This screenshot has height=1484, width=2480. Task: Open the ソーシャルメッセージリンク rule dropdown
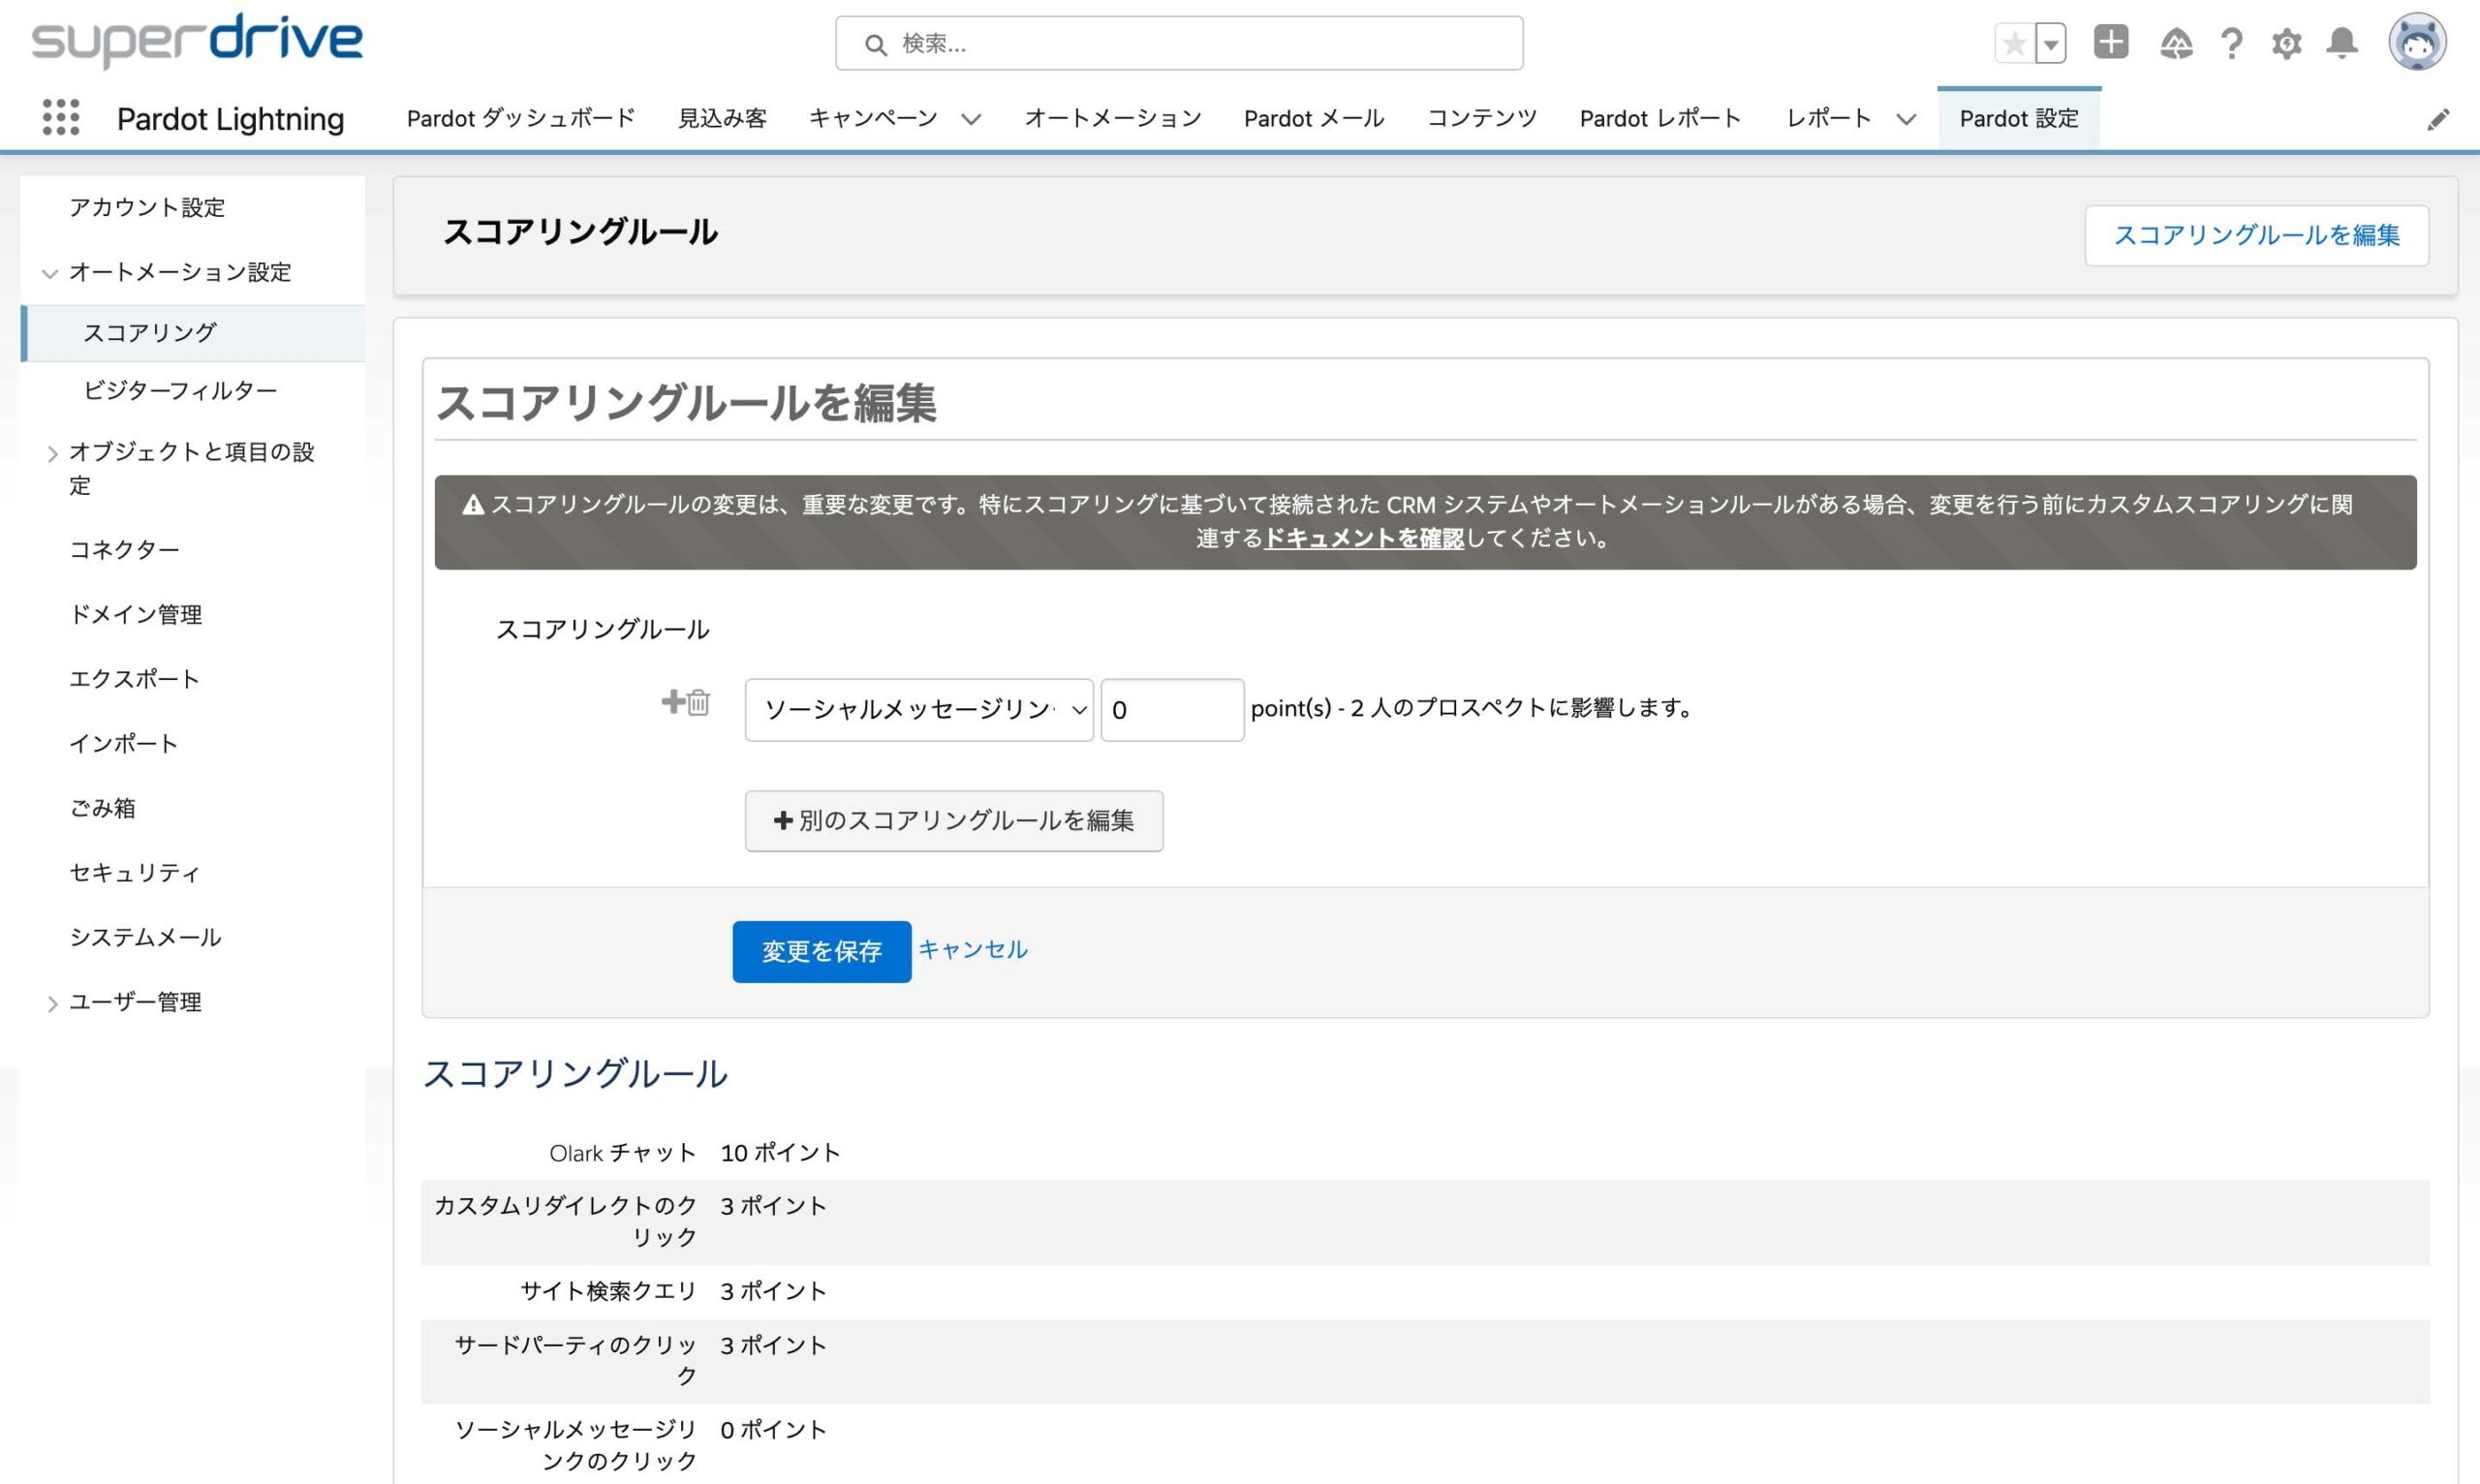tap(919, 710)
